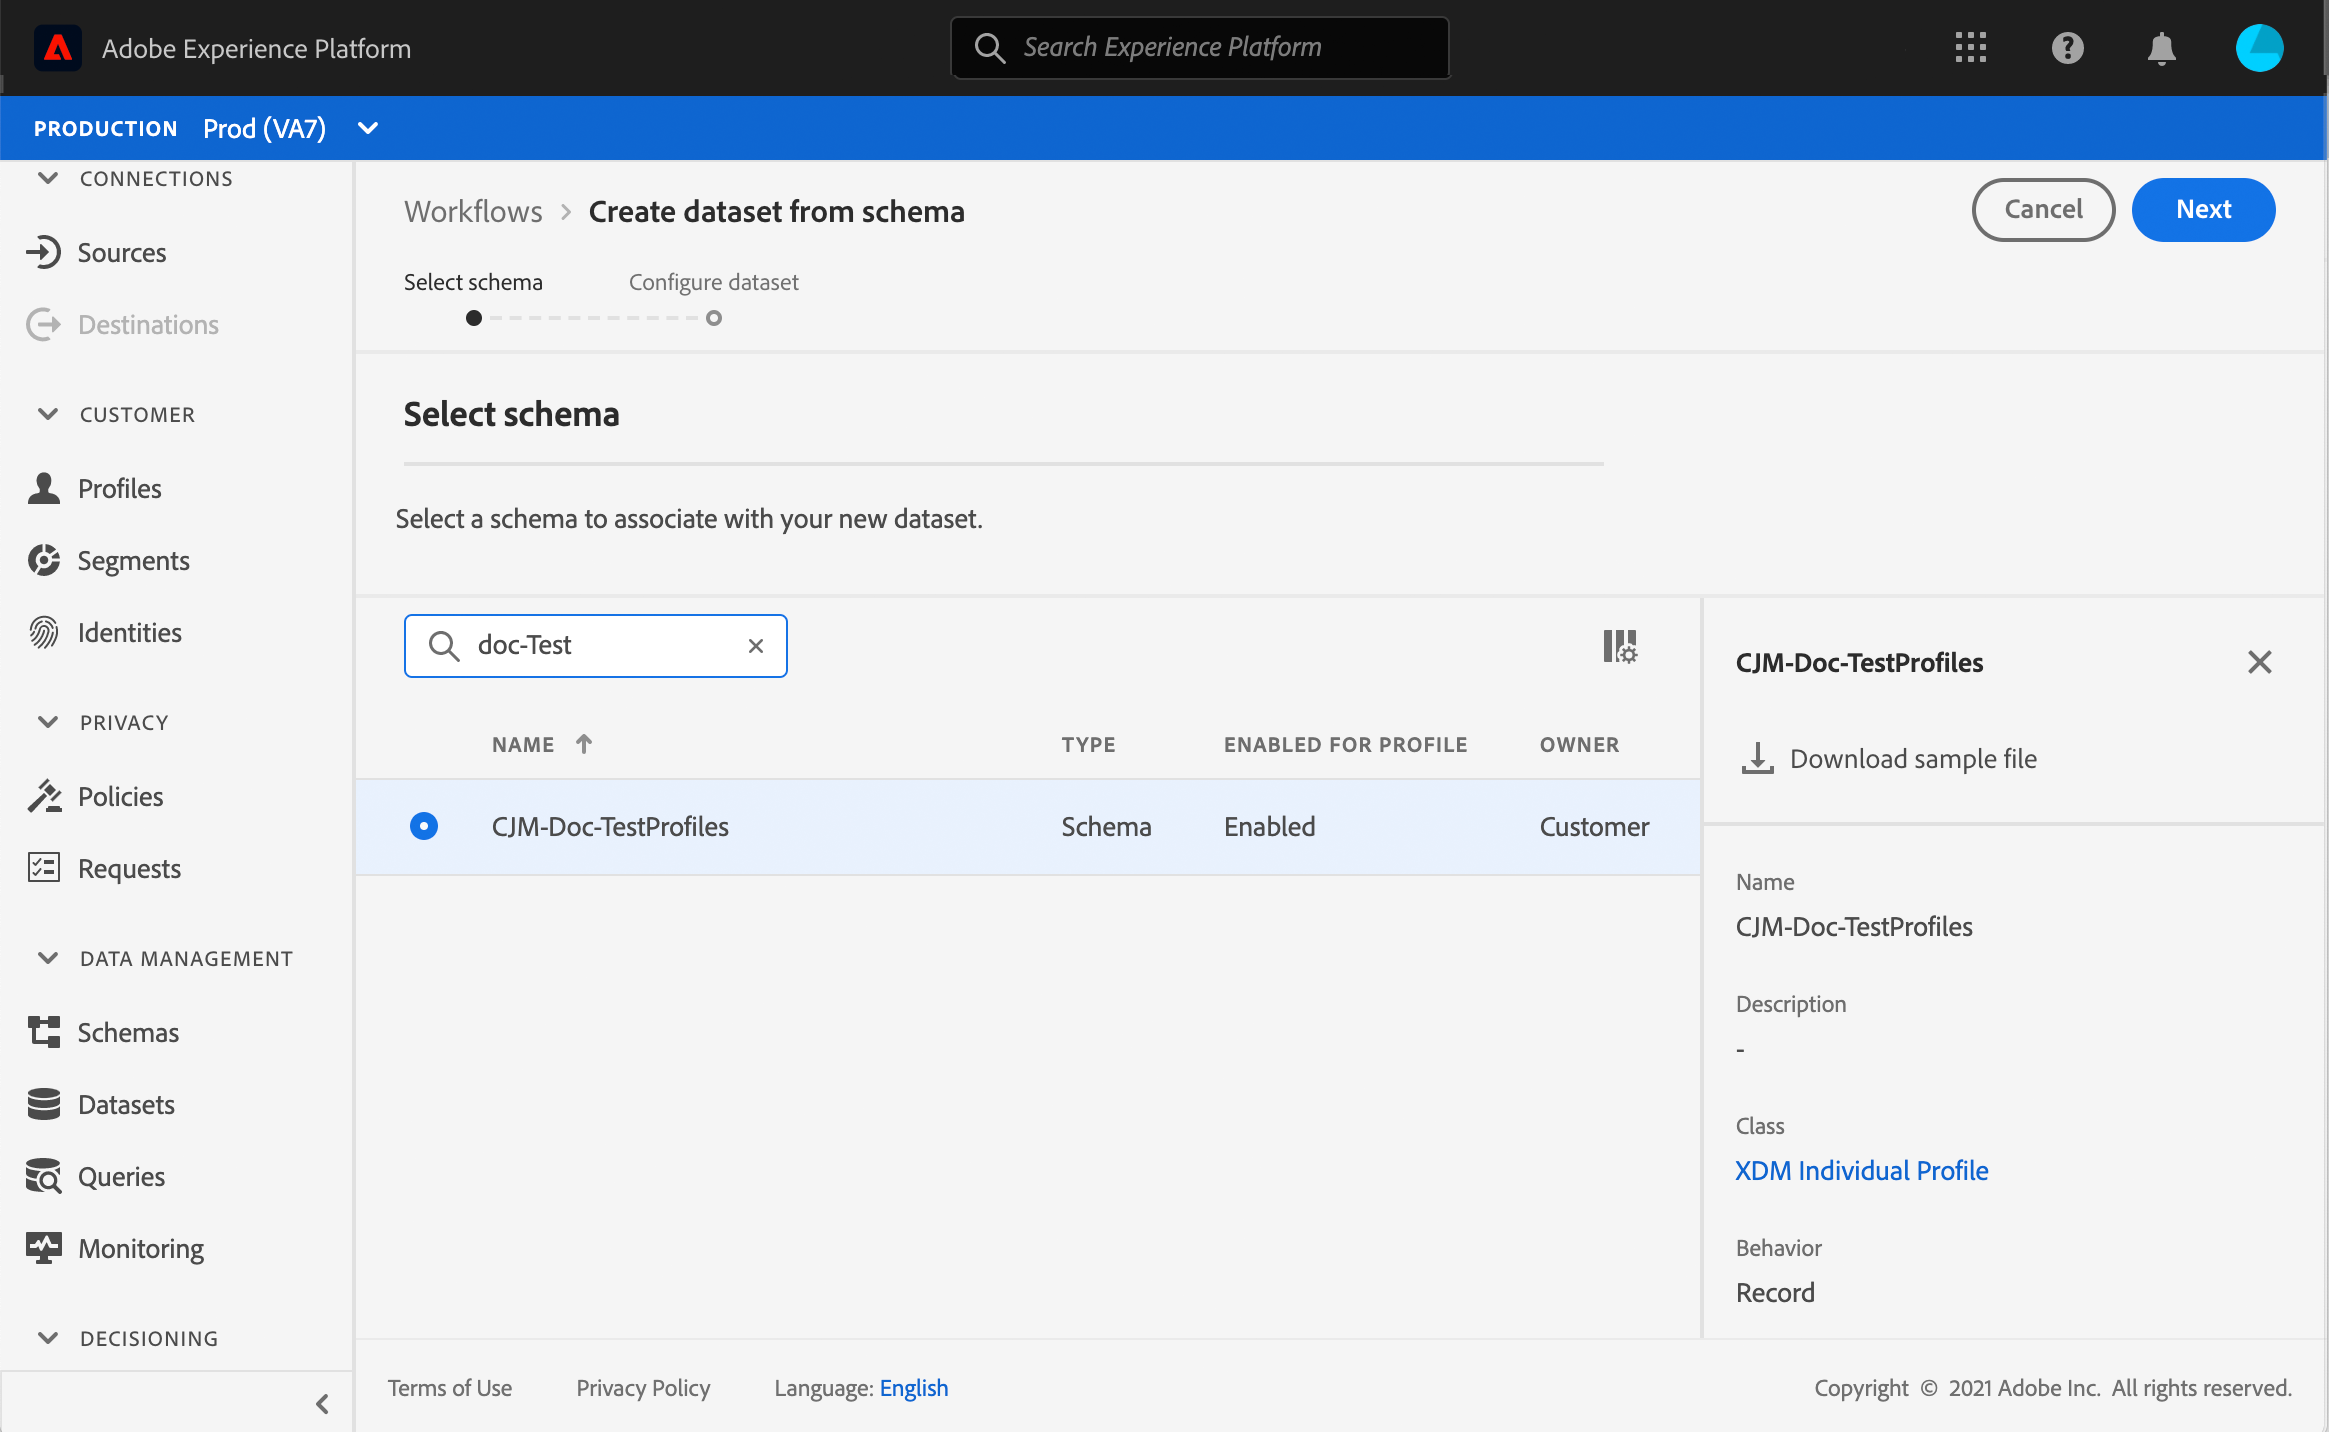Click the Next button
This screenshot has height=1432, width=2329.
pos(2203,209)
